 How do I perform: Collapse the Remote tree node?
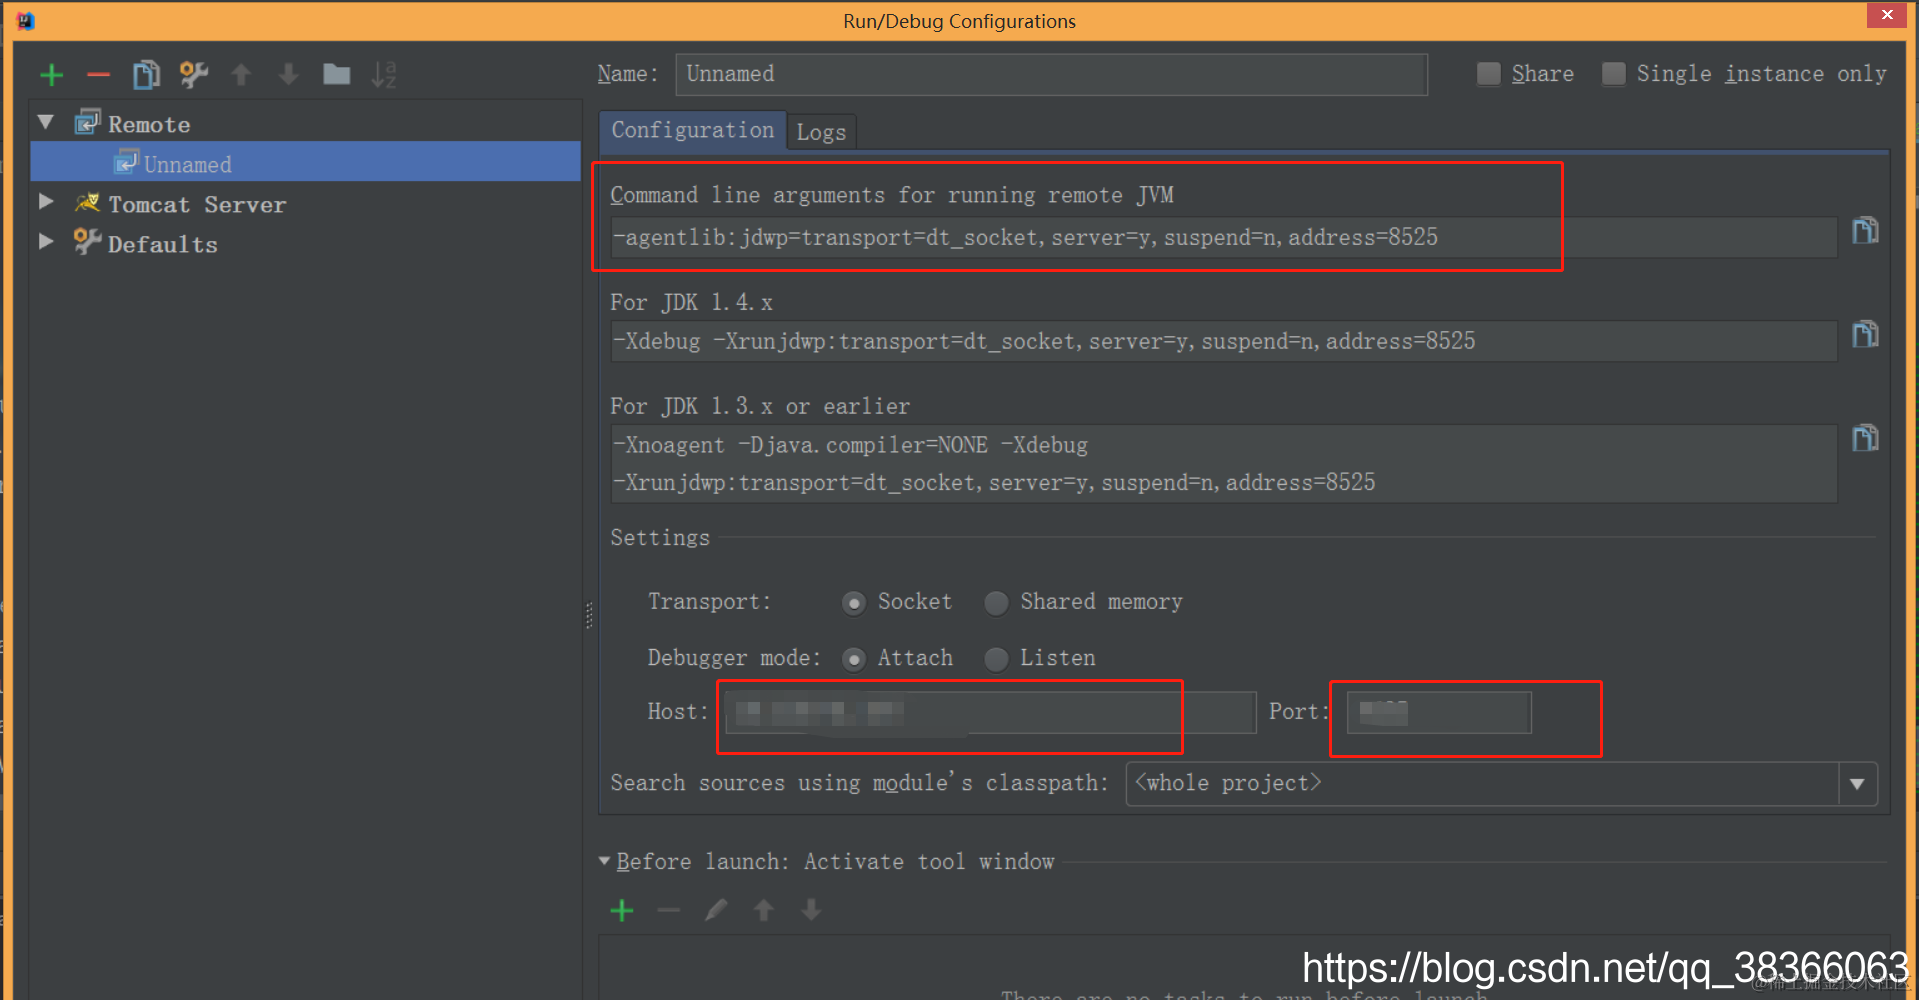(46, 122)
